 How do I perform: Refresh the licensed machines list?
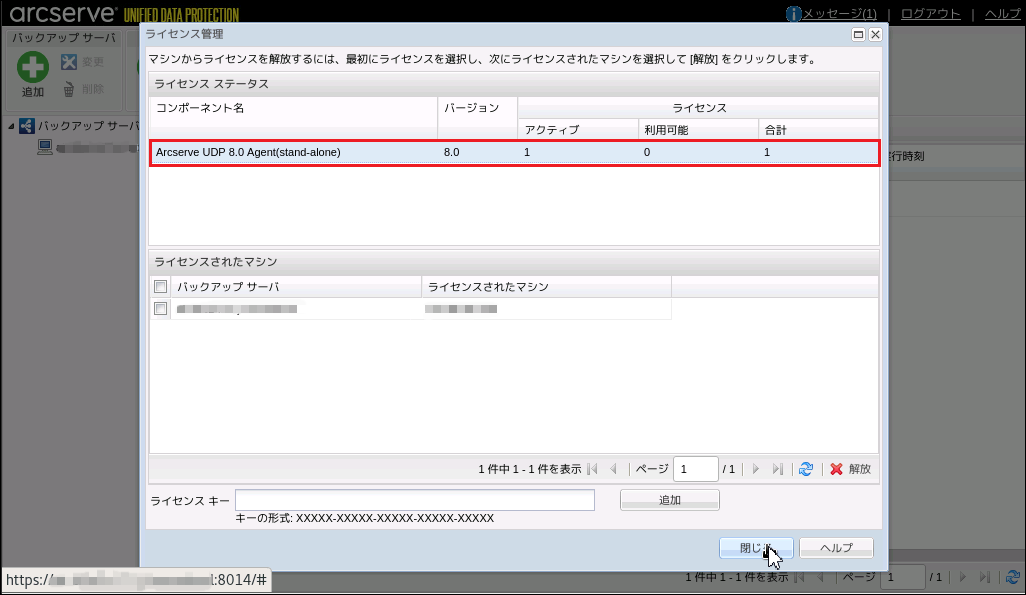(x=806, y=469)
